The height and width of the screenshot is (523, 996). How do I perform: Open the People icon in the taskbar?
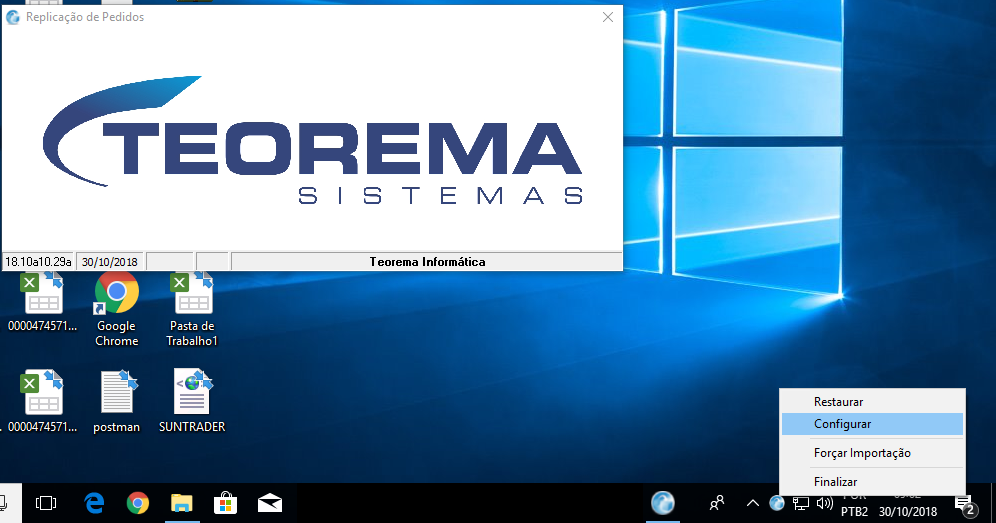tap(717, 503)
